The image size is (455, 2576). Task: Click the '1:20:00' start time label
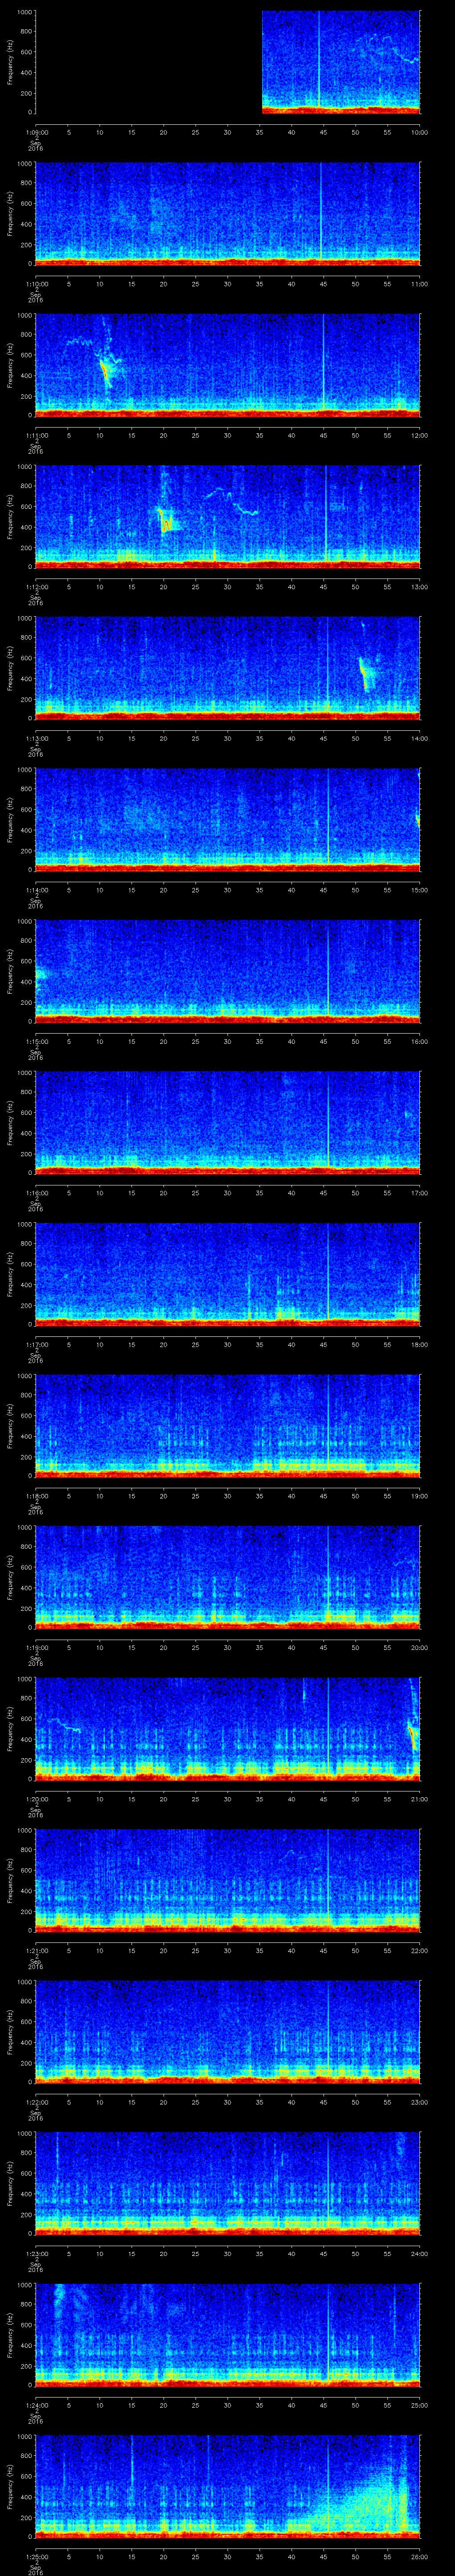[x=36, y=1799]
